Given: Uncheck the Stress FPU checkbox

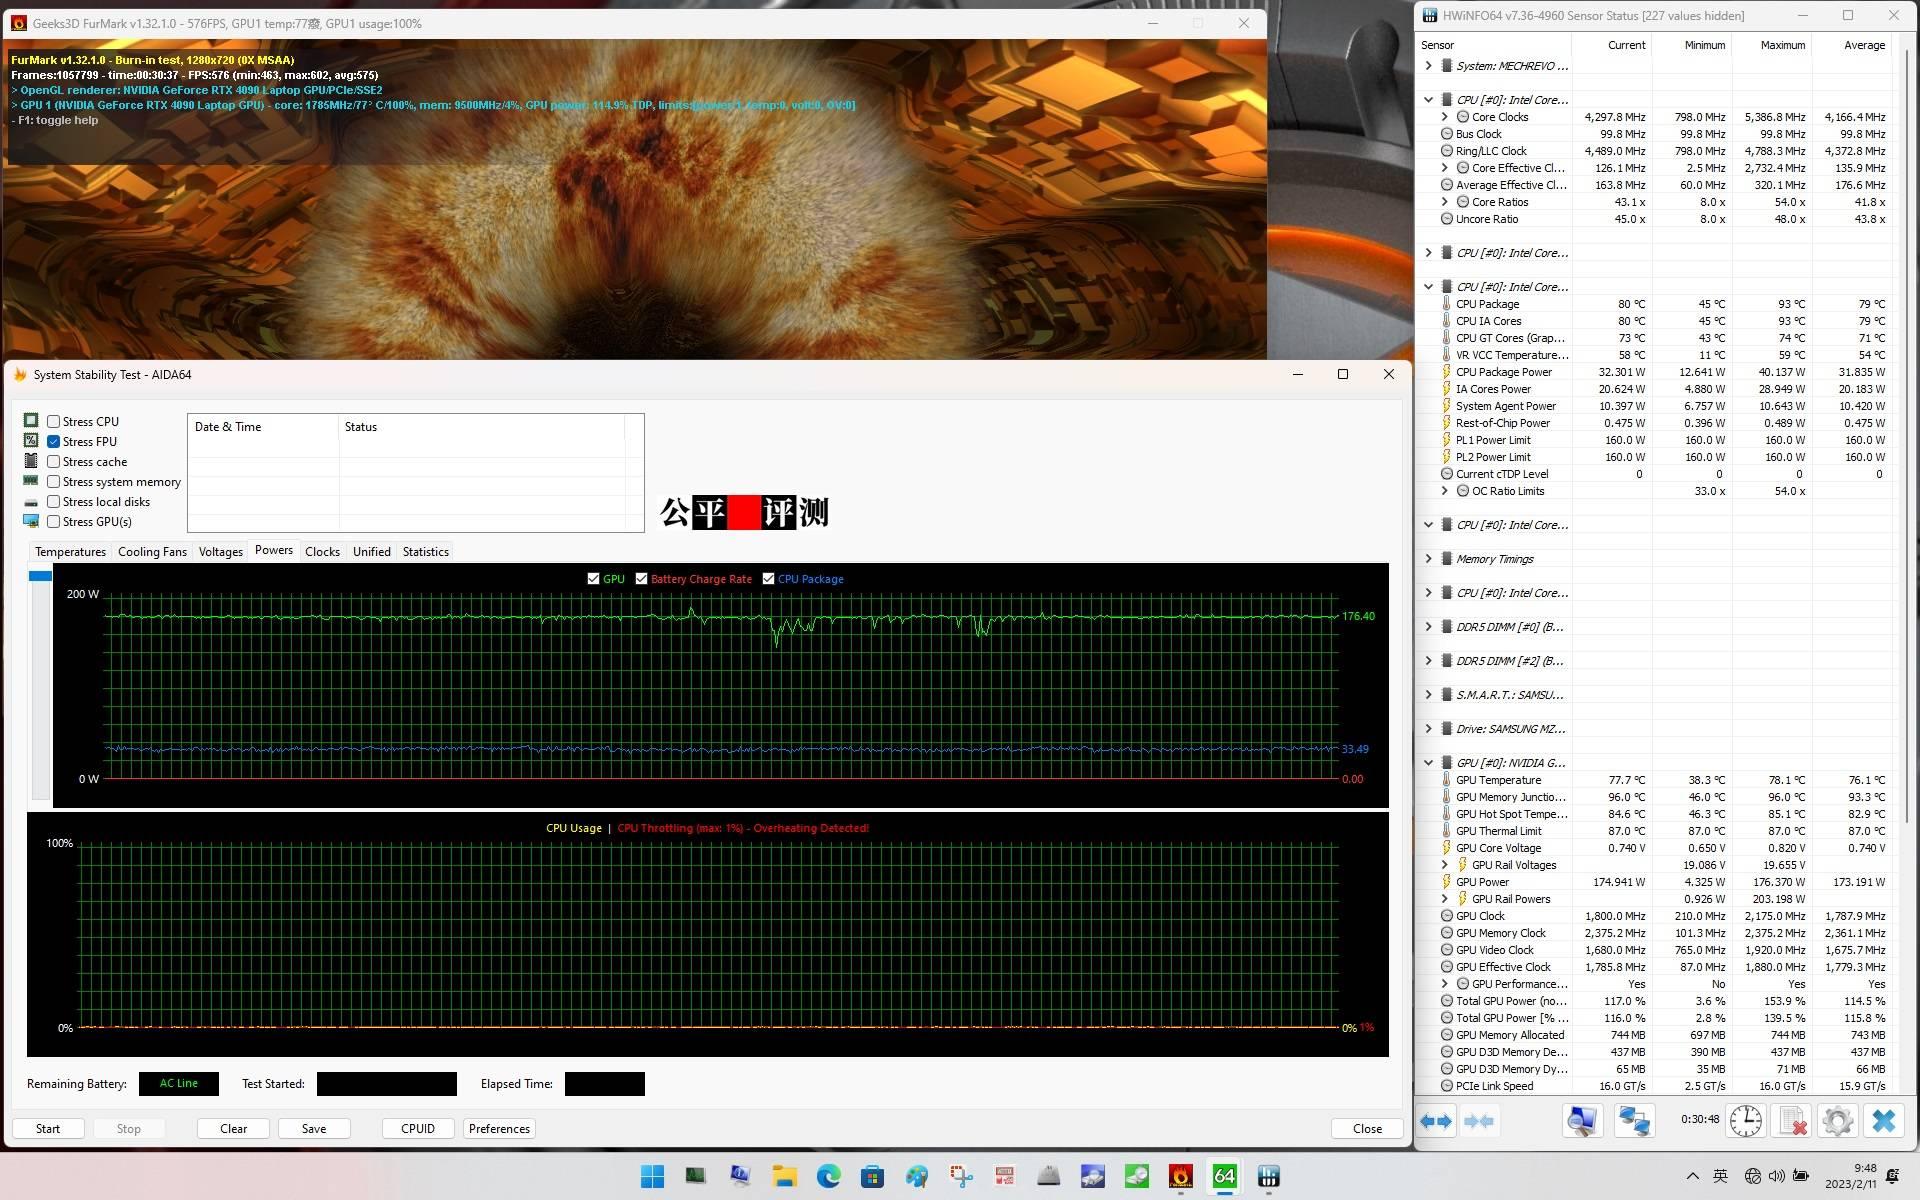Looking at the screenshot, I should [x=54, y=442].
